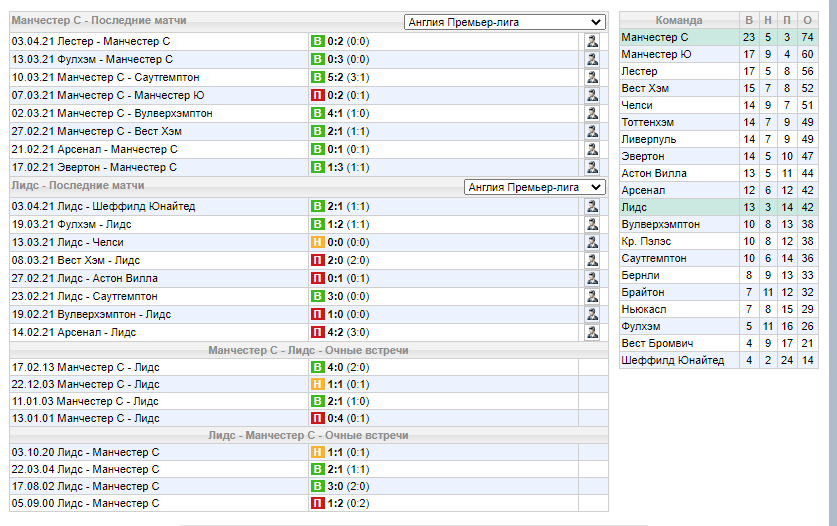Select Шеффилд Юнайтед team in standings
This screenshot has height=526, width=837.
(673, 360)
